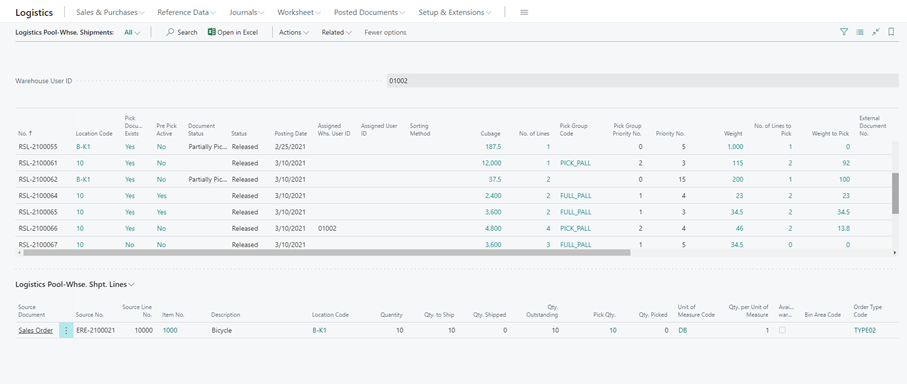Screen dimensions: 907x384
Task: Toggle Available warehouse checkbox on Bicycle line
Action: [x=783, y=330]
